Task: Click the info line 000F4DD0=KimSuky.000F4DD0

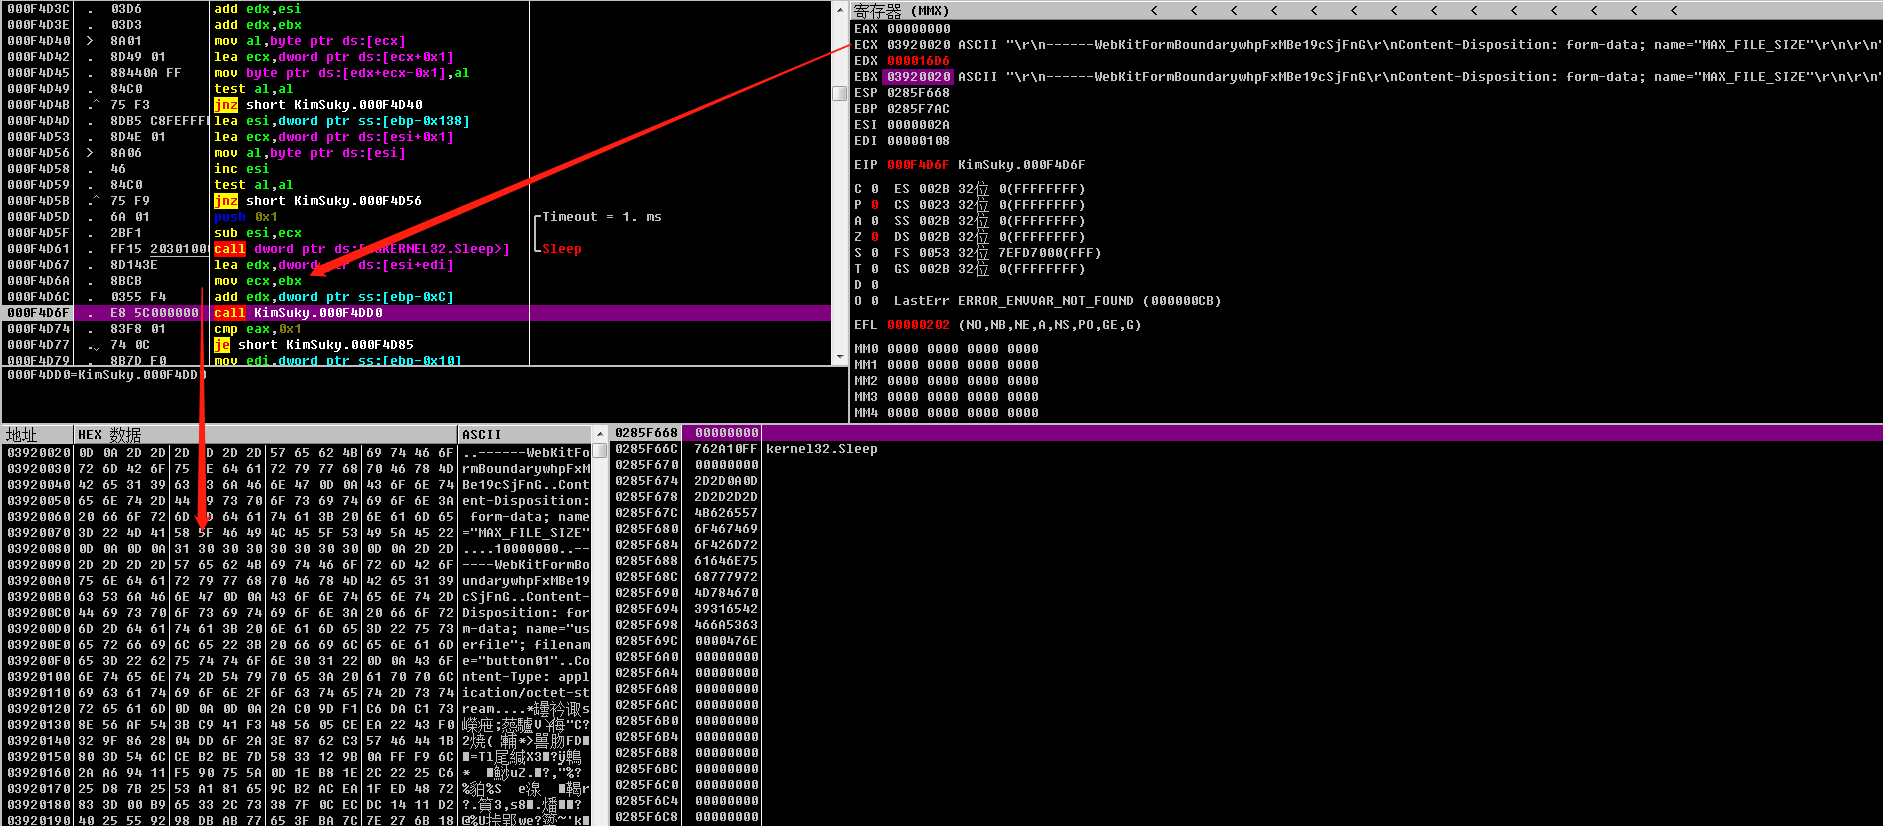Action: 106,375
